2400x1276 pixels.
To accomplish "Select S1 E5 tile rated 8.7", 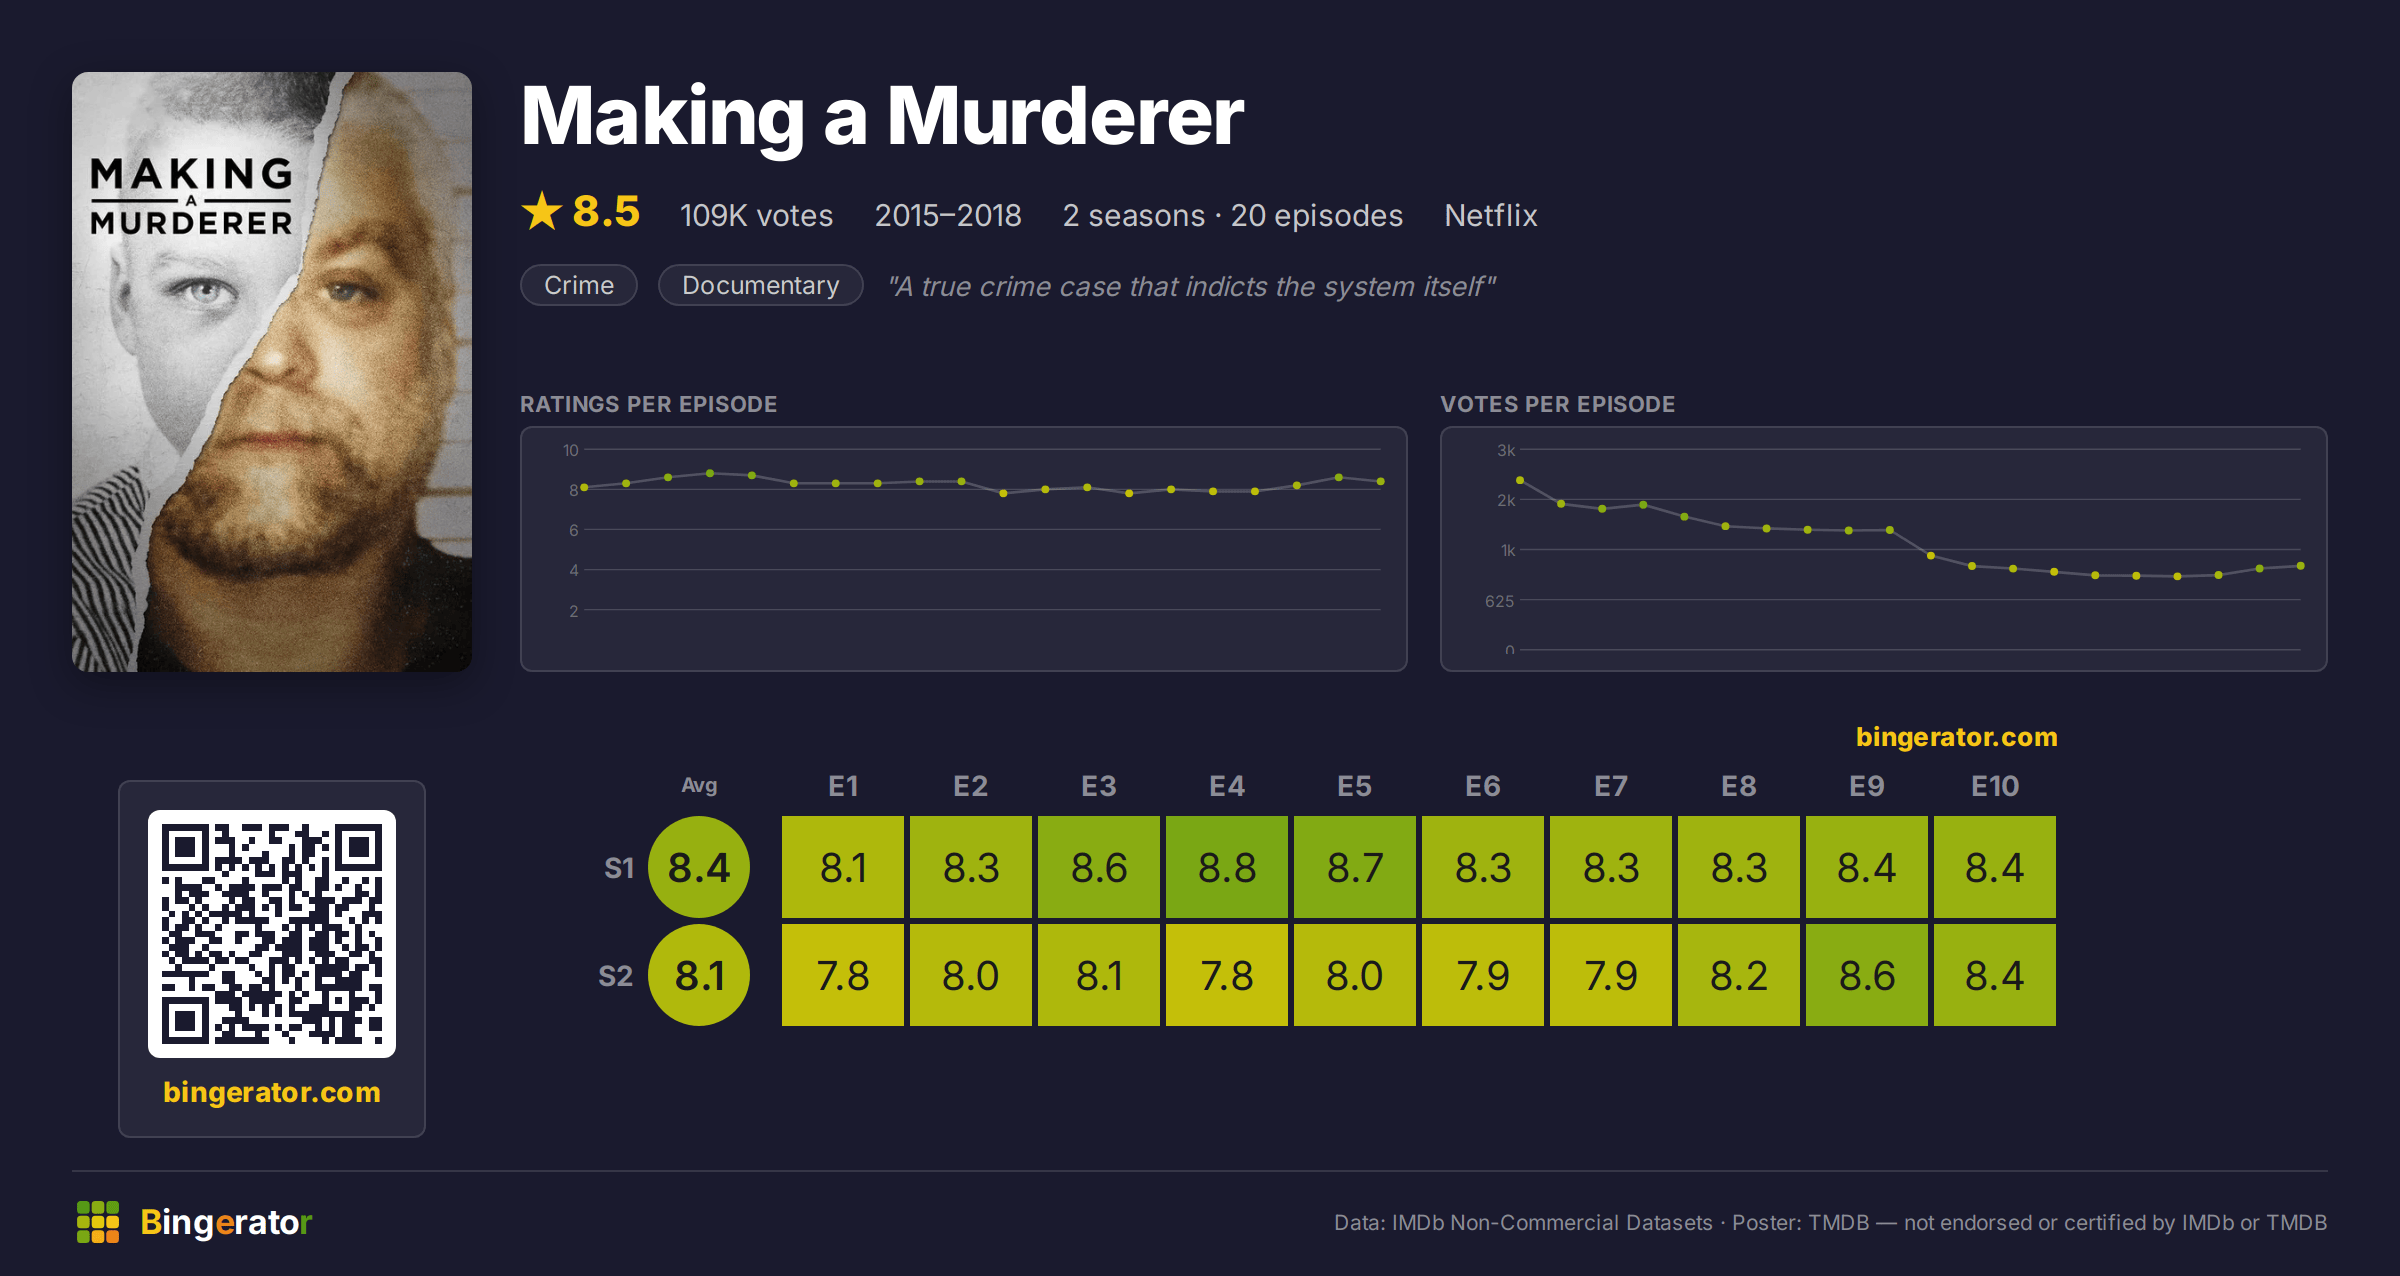I will pyautogui.click(x=1355, y=867).
